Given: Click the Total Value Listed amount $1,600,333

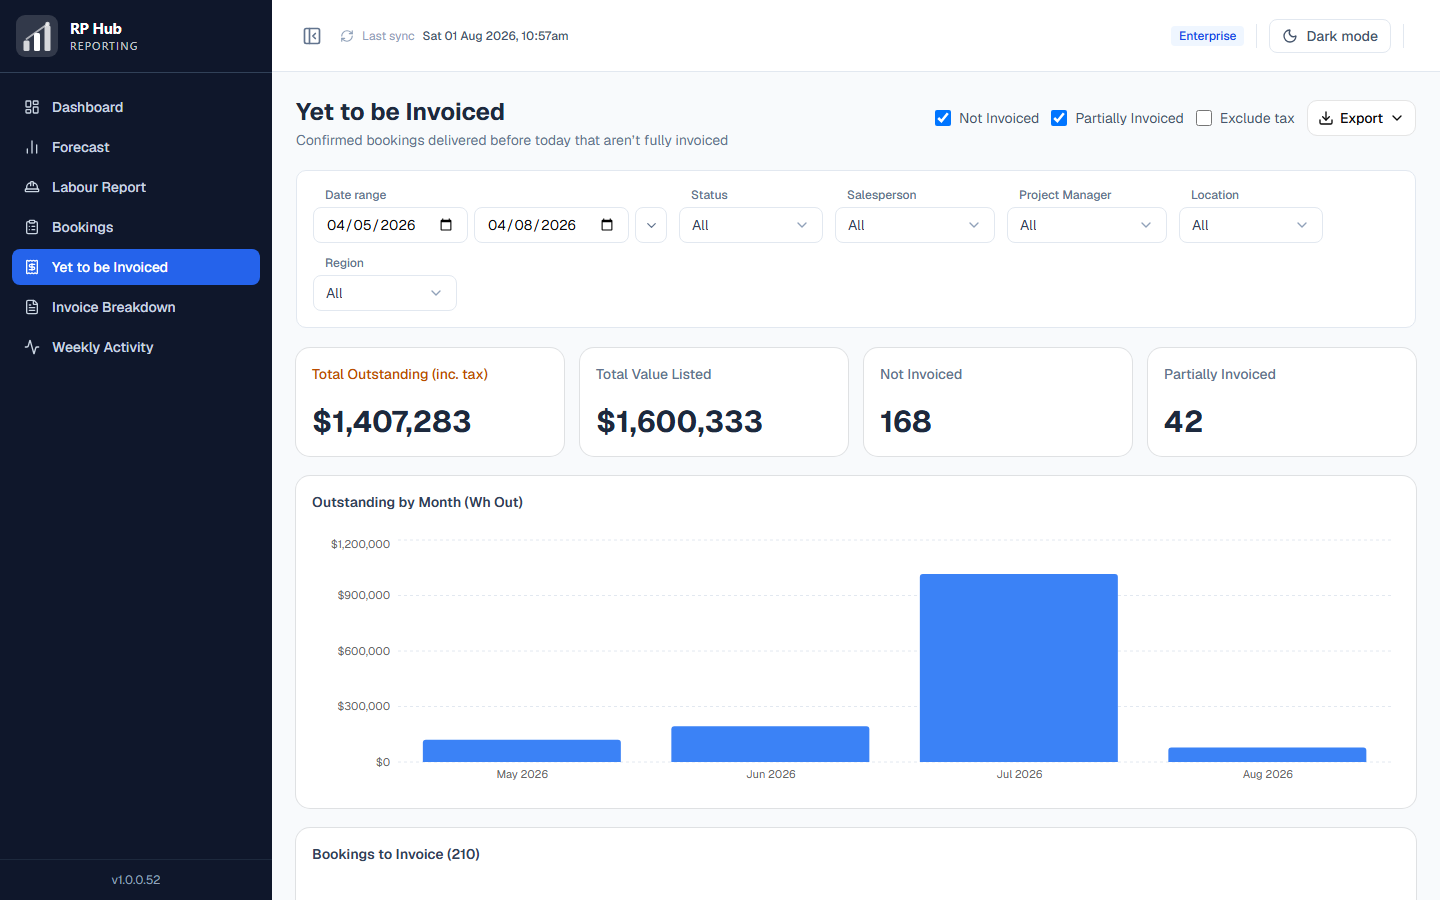Looking at the screenshot, I should 680,421.
